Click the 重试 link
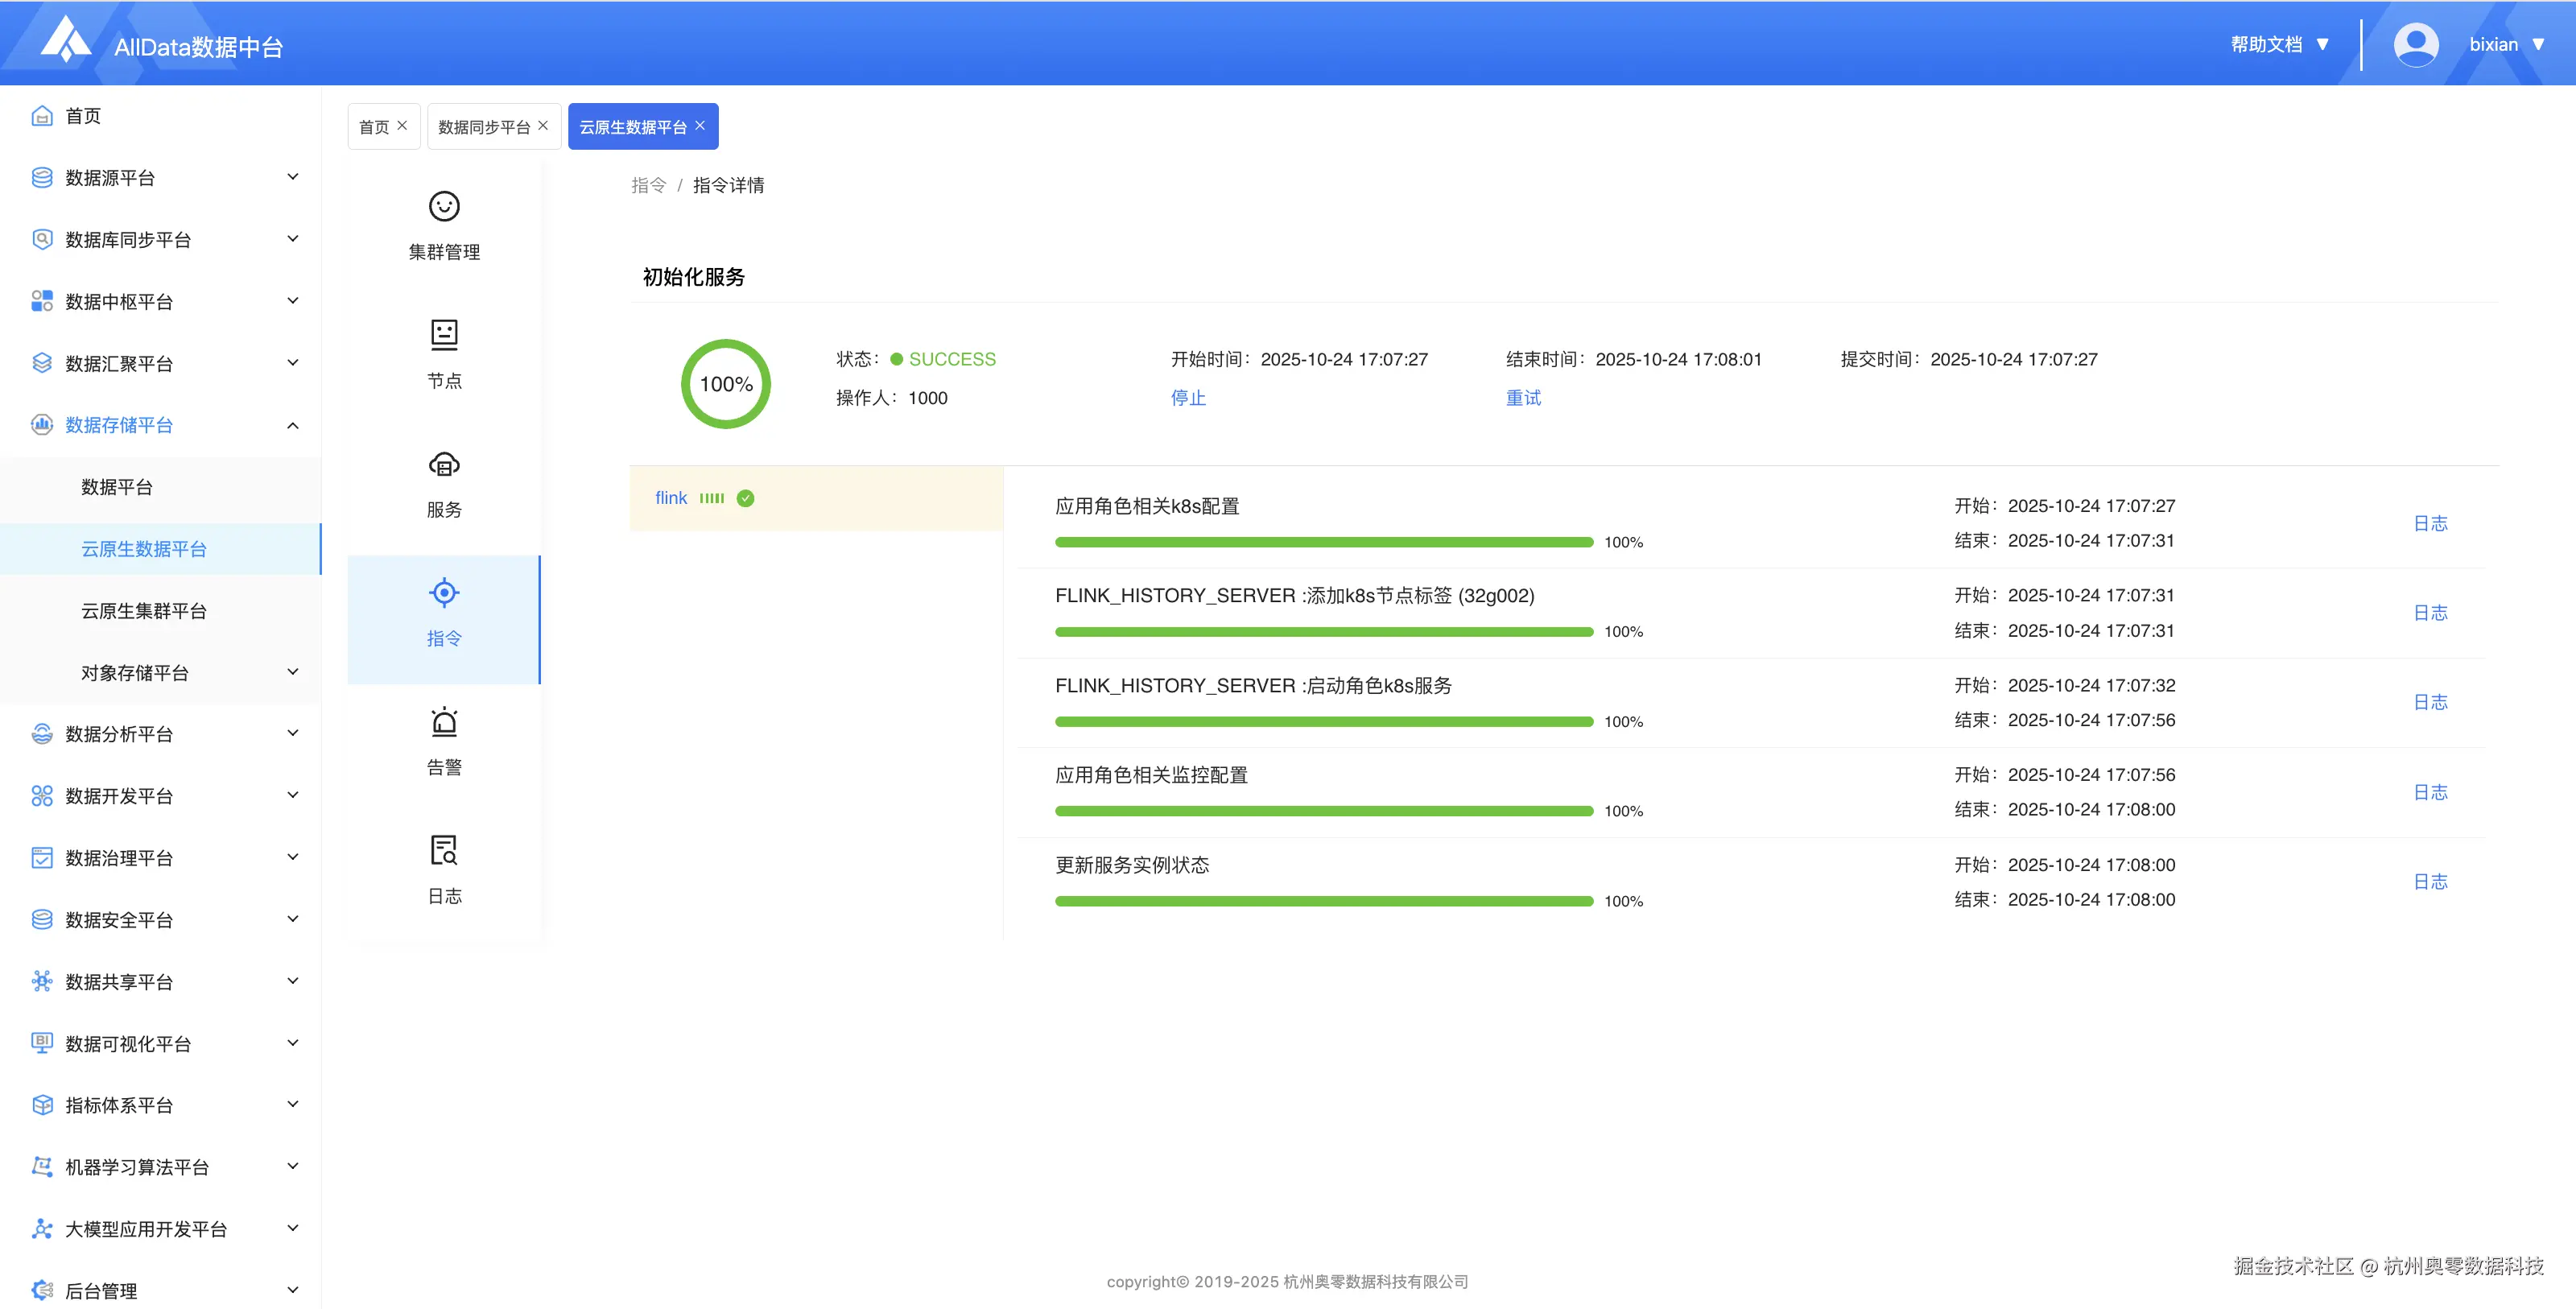The height and width of the screenshot is (1309, 2576). (1523, 398)
